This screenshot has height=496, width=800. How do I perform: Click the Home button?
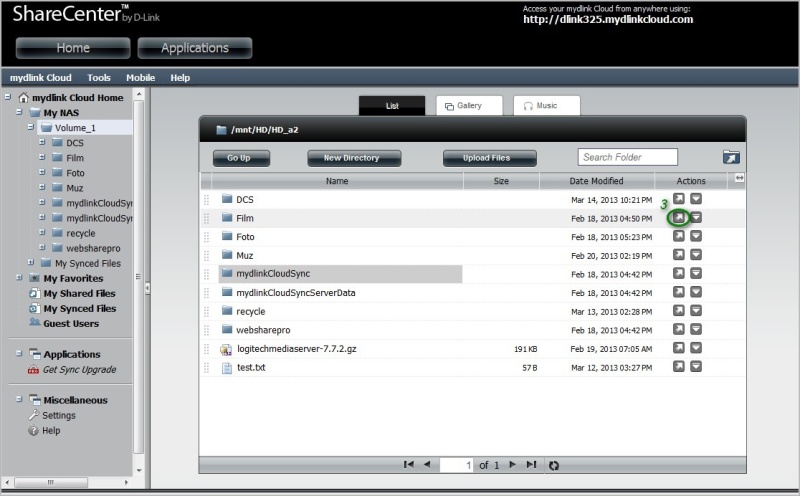73,48
